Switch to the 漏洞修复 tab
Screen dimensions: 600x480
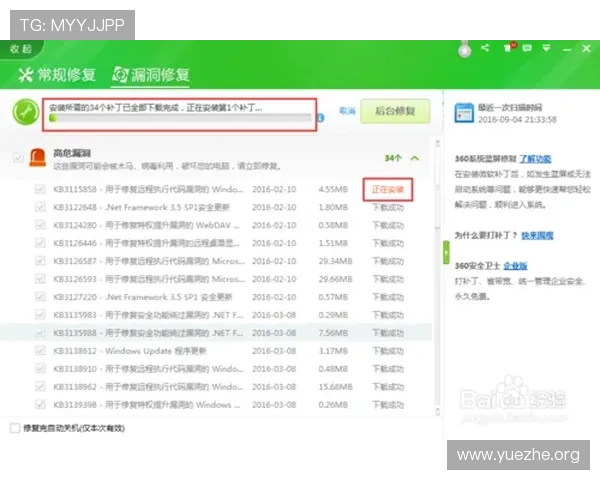[151, 75]
